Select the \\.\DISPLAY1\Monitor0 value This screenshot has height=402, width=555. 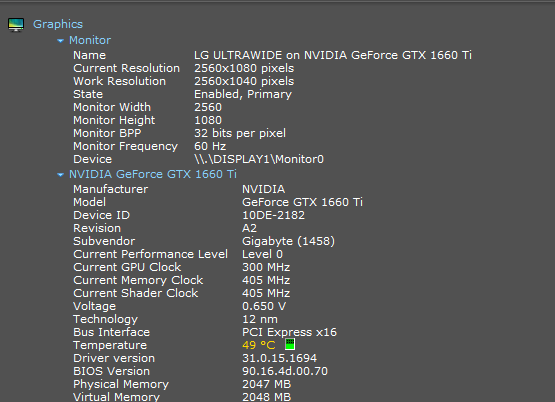[x=259, y=159]
